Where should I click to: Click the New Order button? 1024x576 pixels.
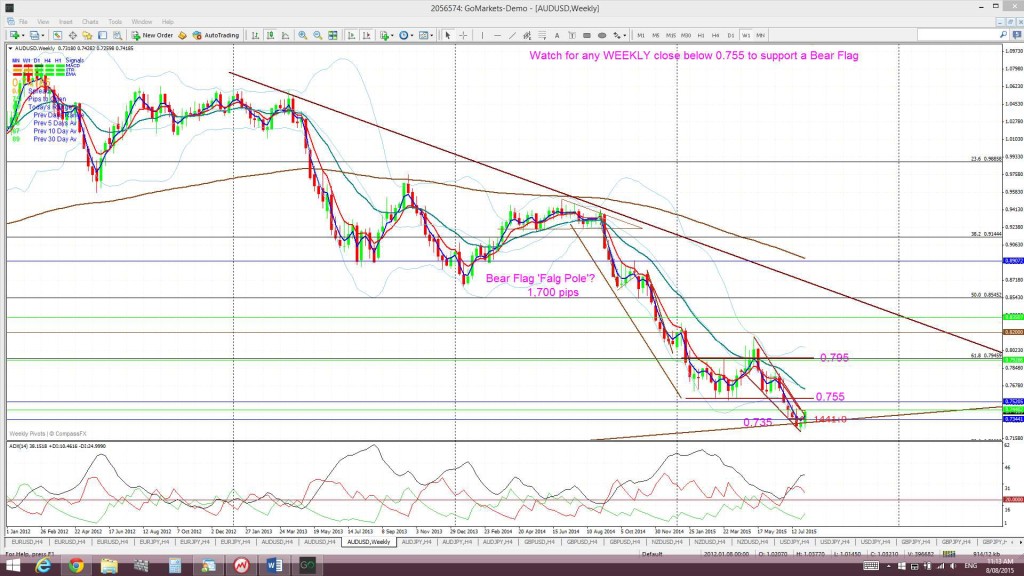[x=152, y=35]
